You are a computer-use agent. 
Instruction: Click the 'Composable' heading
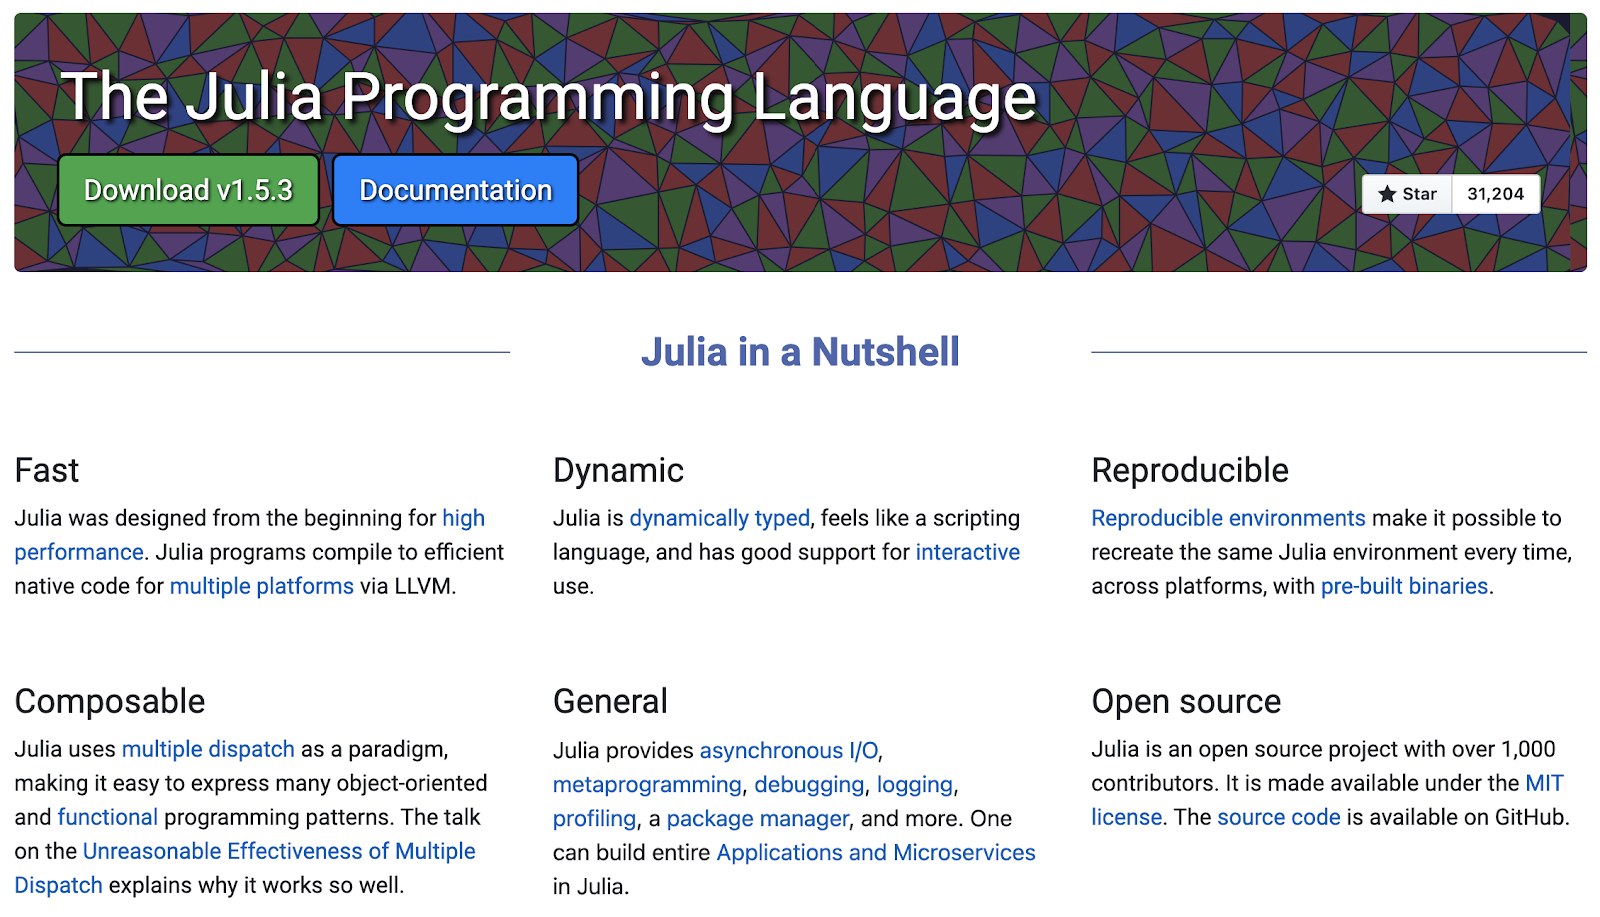(110, 701)
